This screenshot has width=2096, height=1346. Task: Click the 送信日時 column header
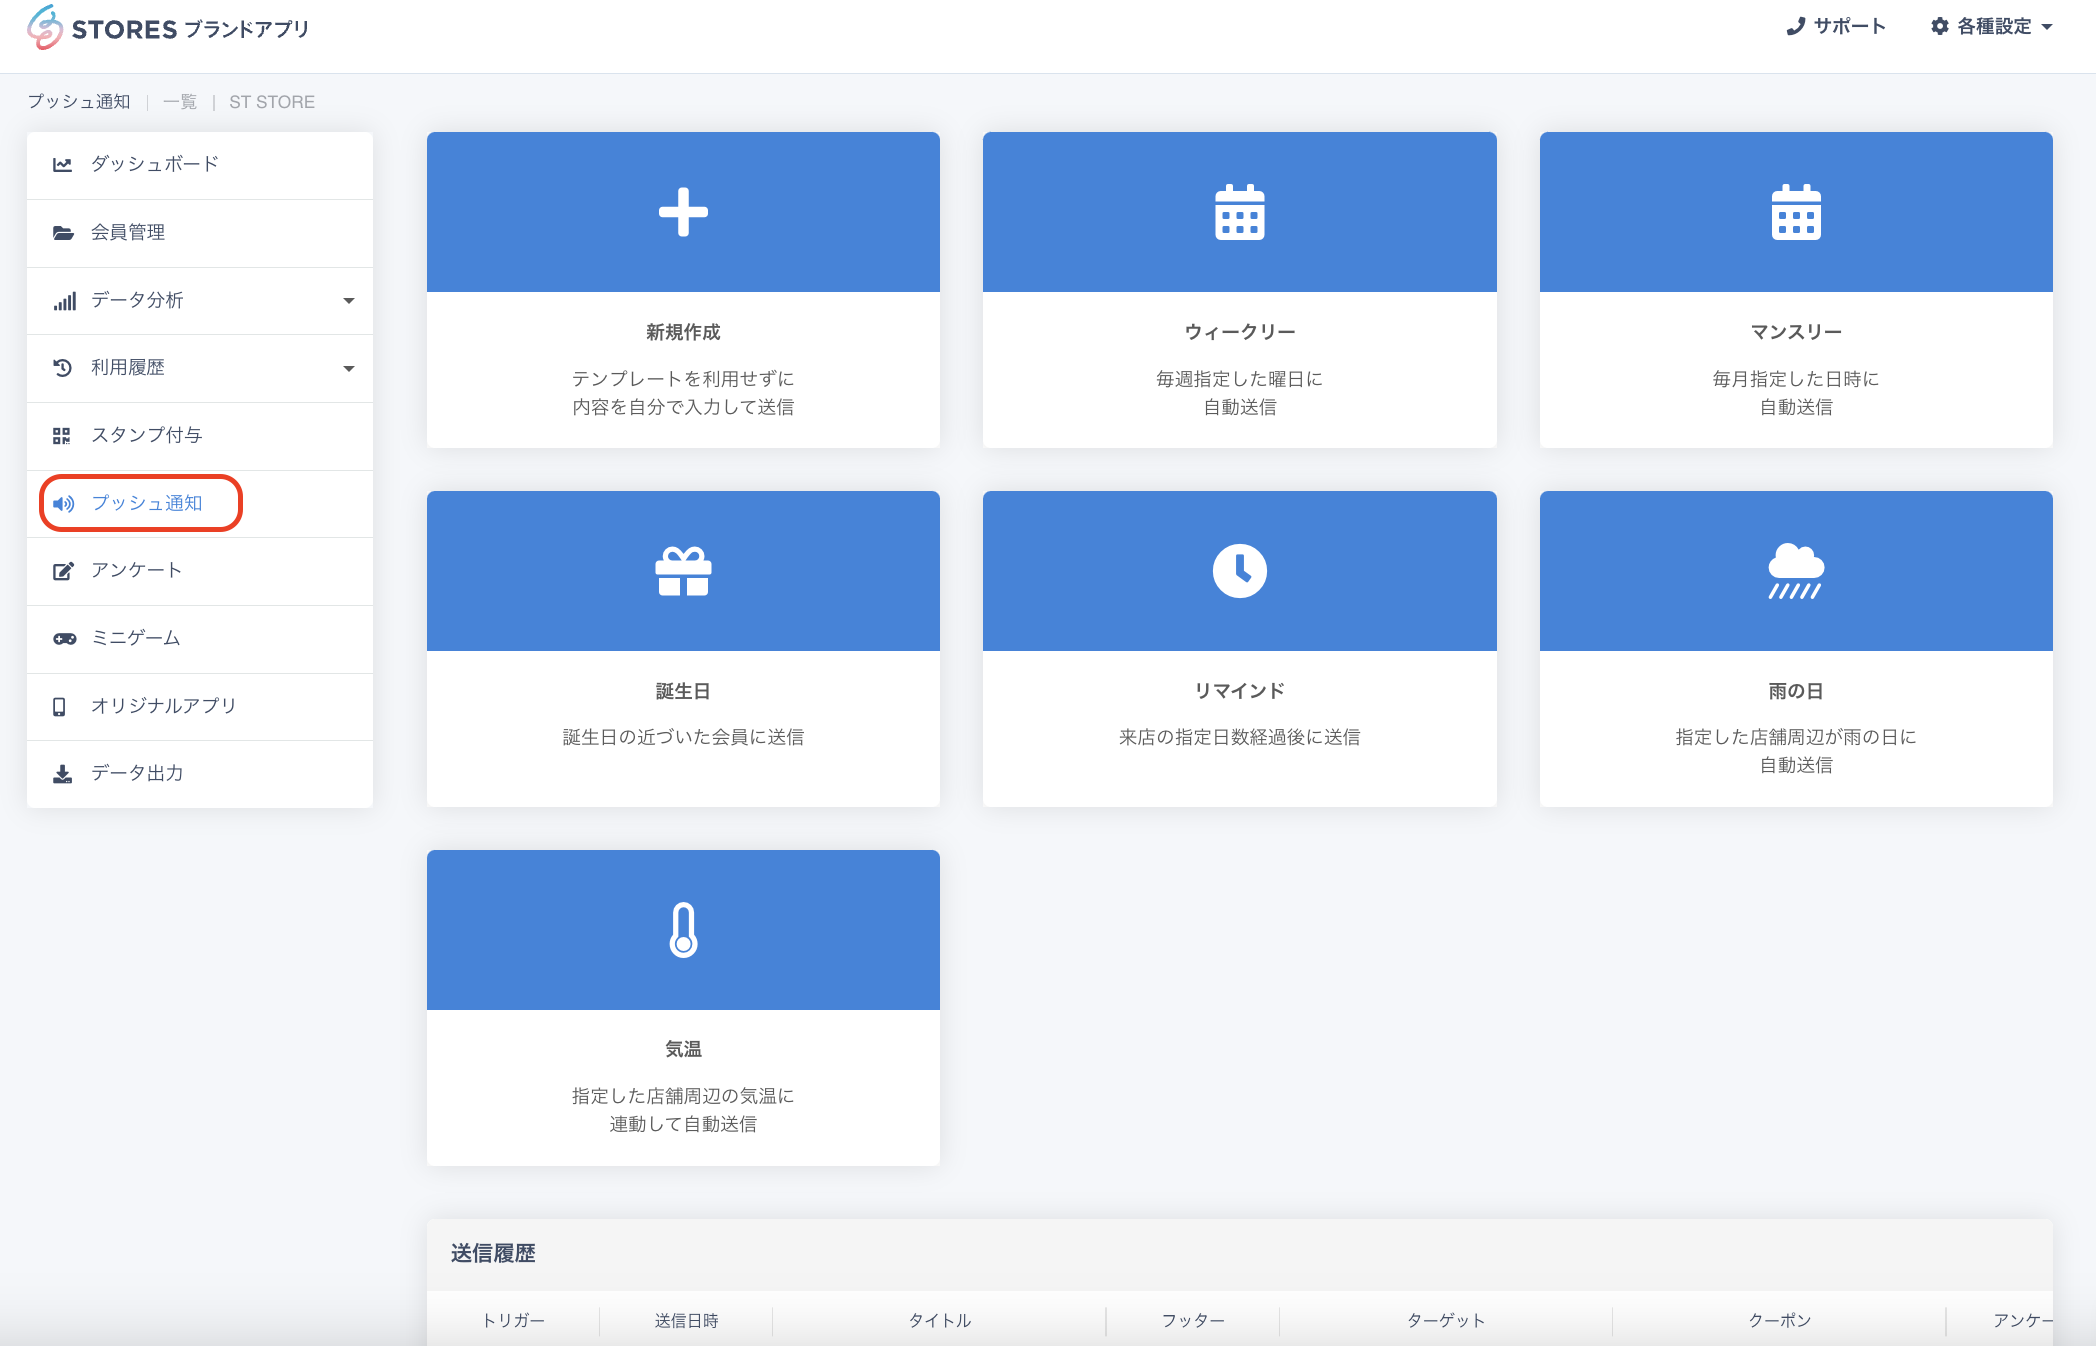click(686, 1320)
